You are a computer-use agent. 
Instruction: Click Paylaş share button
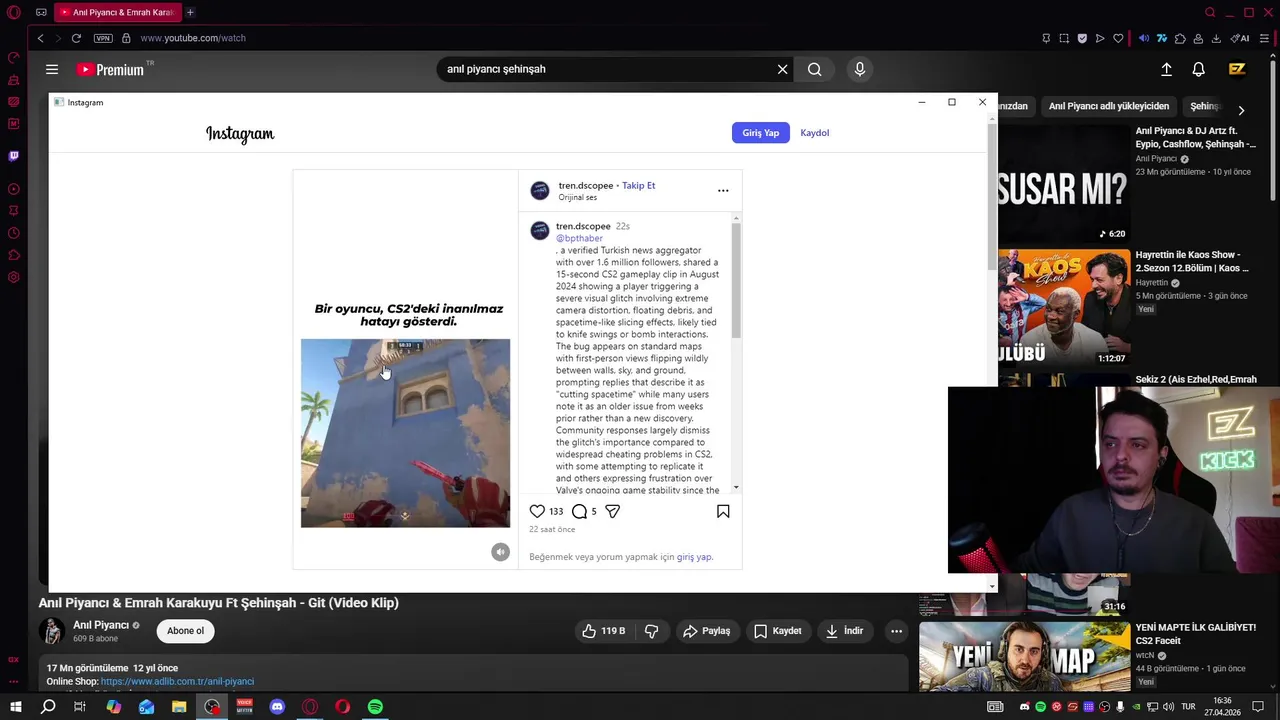click(706, 631)
